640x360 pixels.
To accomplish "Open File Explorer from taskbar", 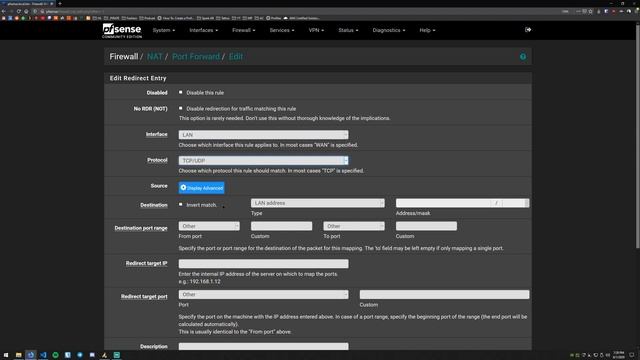I will tap(18, 355).
